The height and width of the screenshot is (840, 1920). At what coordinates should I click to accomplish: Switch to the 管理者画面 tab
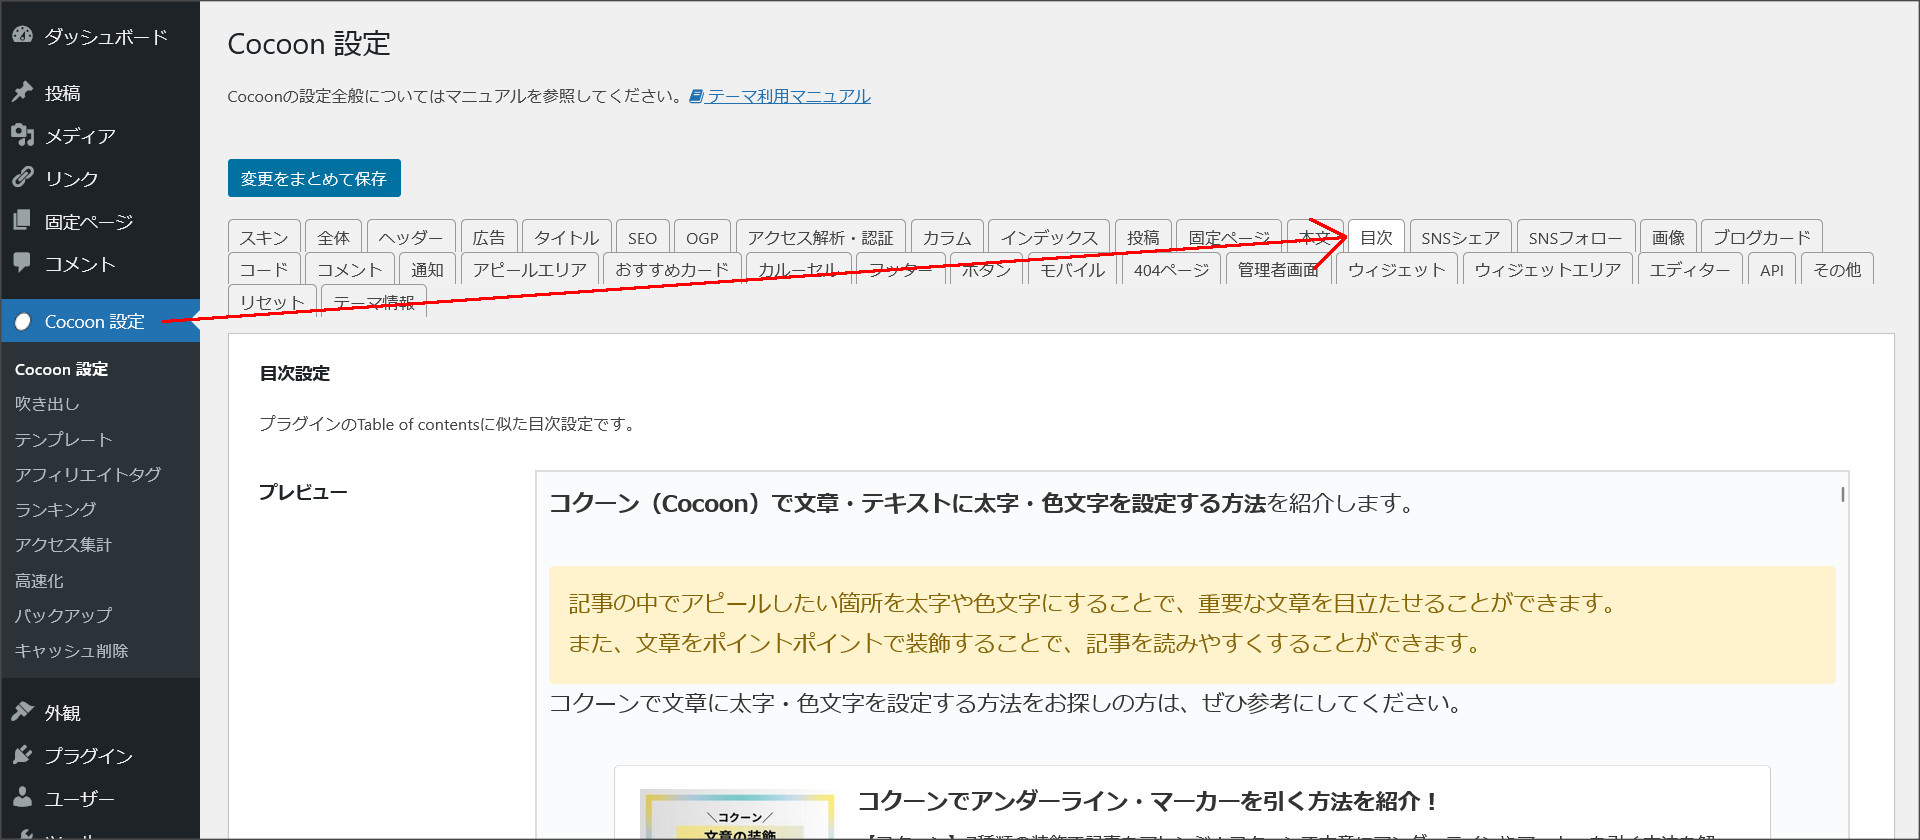(1278, 269)
